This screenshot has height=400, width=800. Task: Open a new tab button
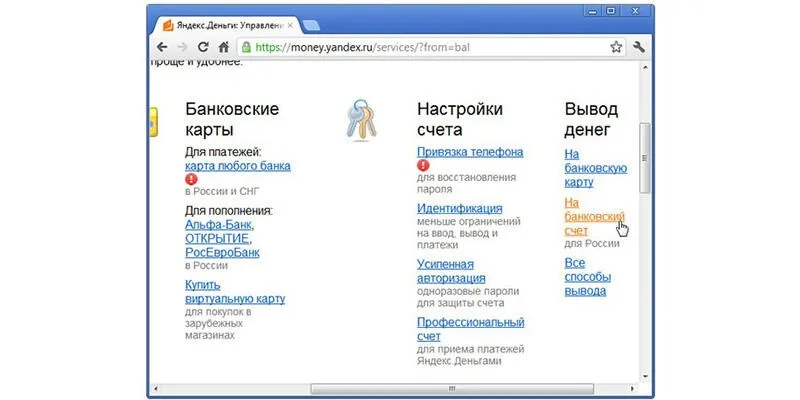(311, 26)
